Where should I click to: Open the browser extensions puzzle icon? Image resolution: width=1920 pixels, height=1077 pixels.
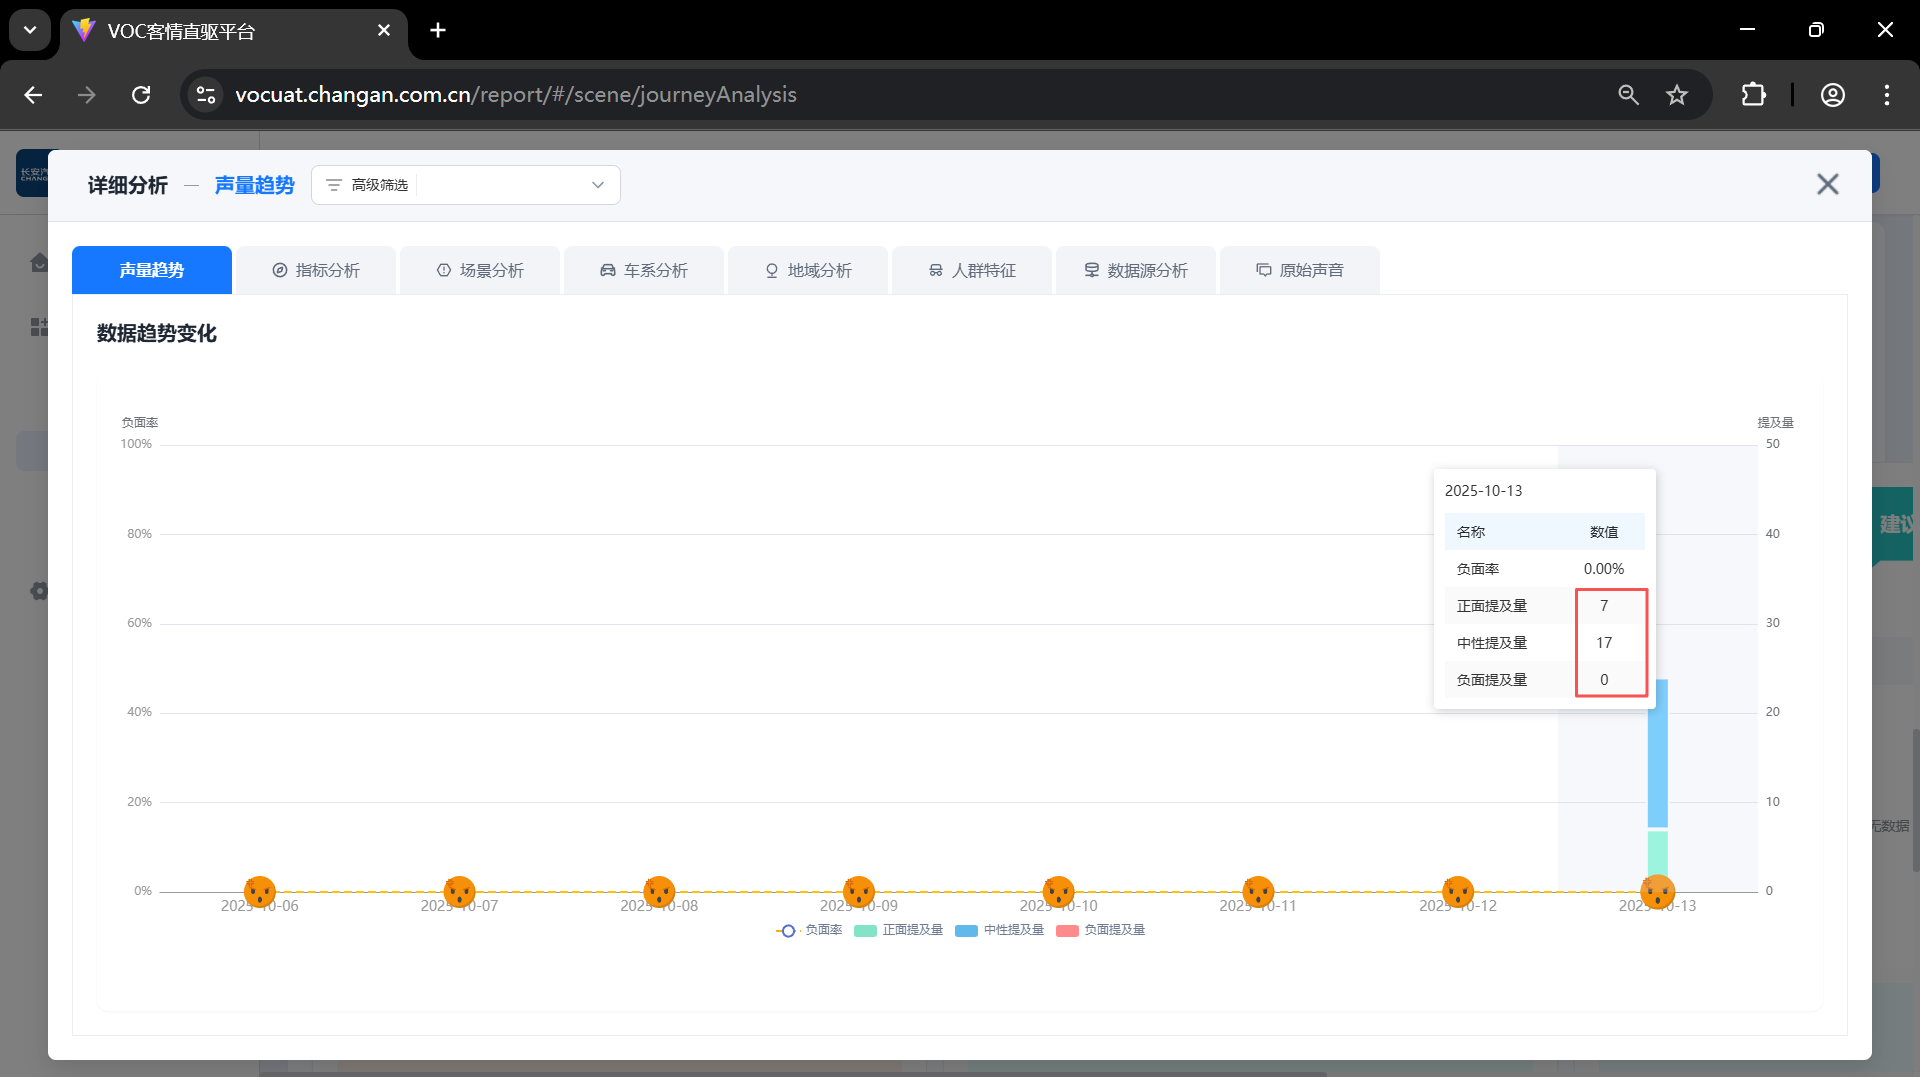tap(1753, 95)
